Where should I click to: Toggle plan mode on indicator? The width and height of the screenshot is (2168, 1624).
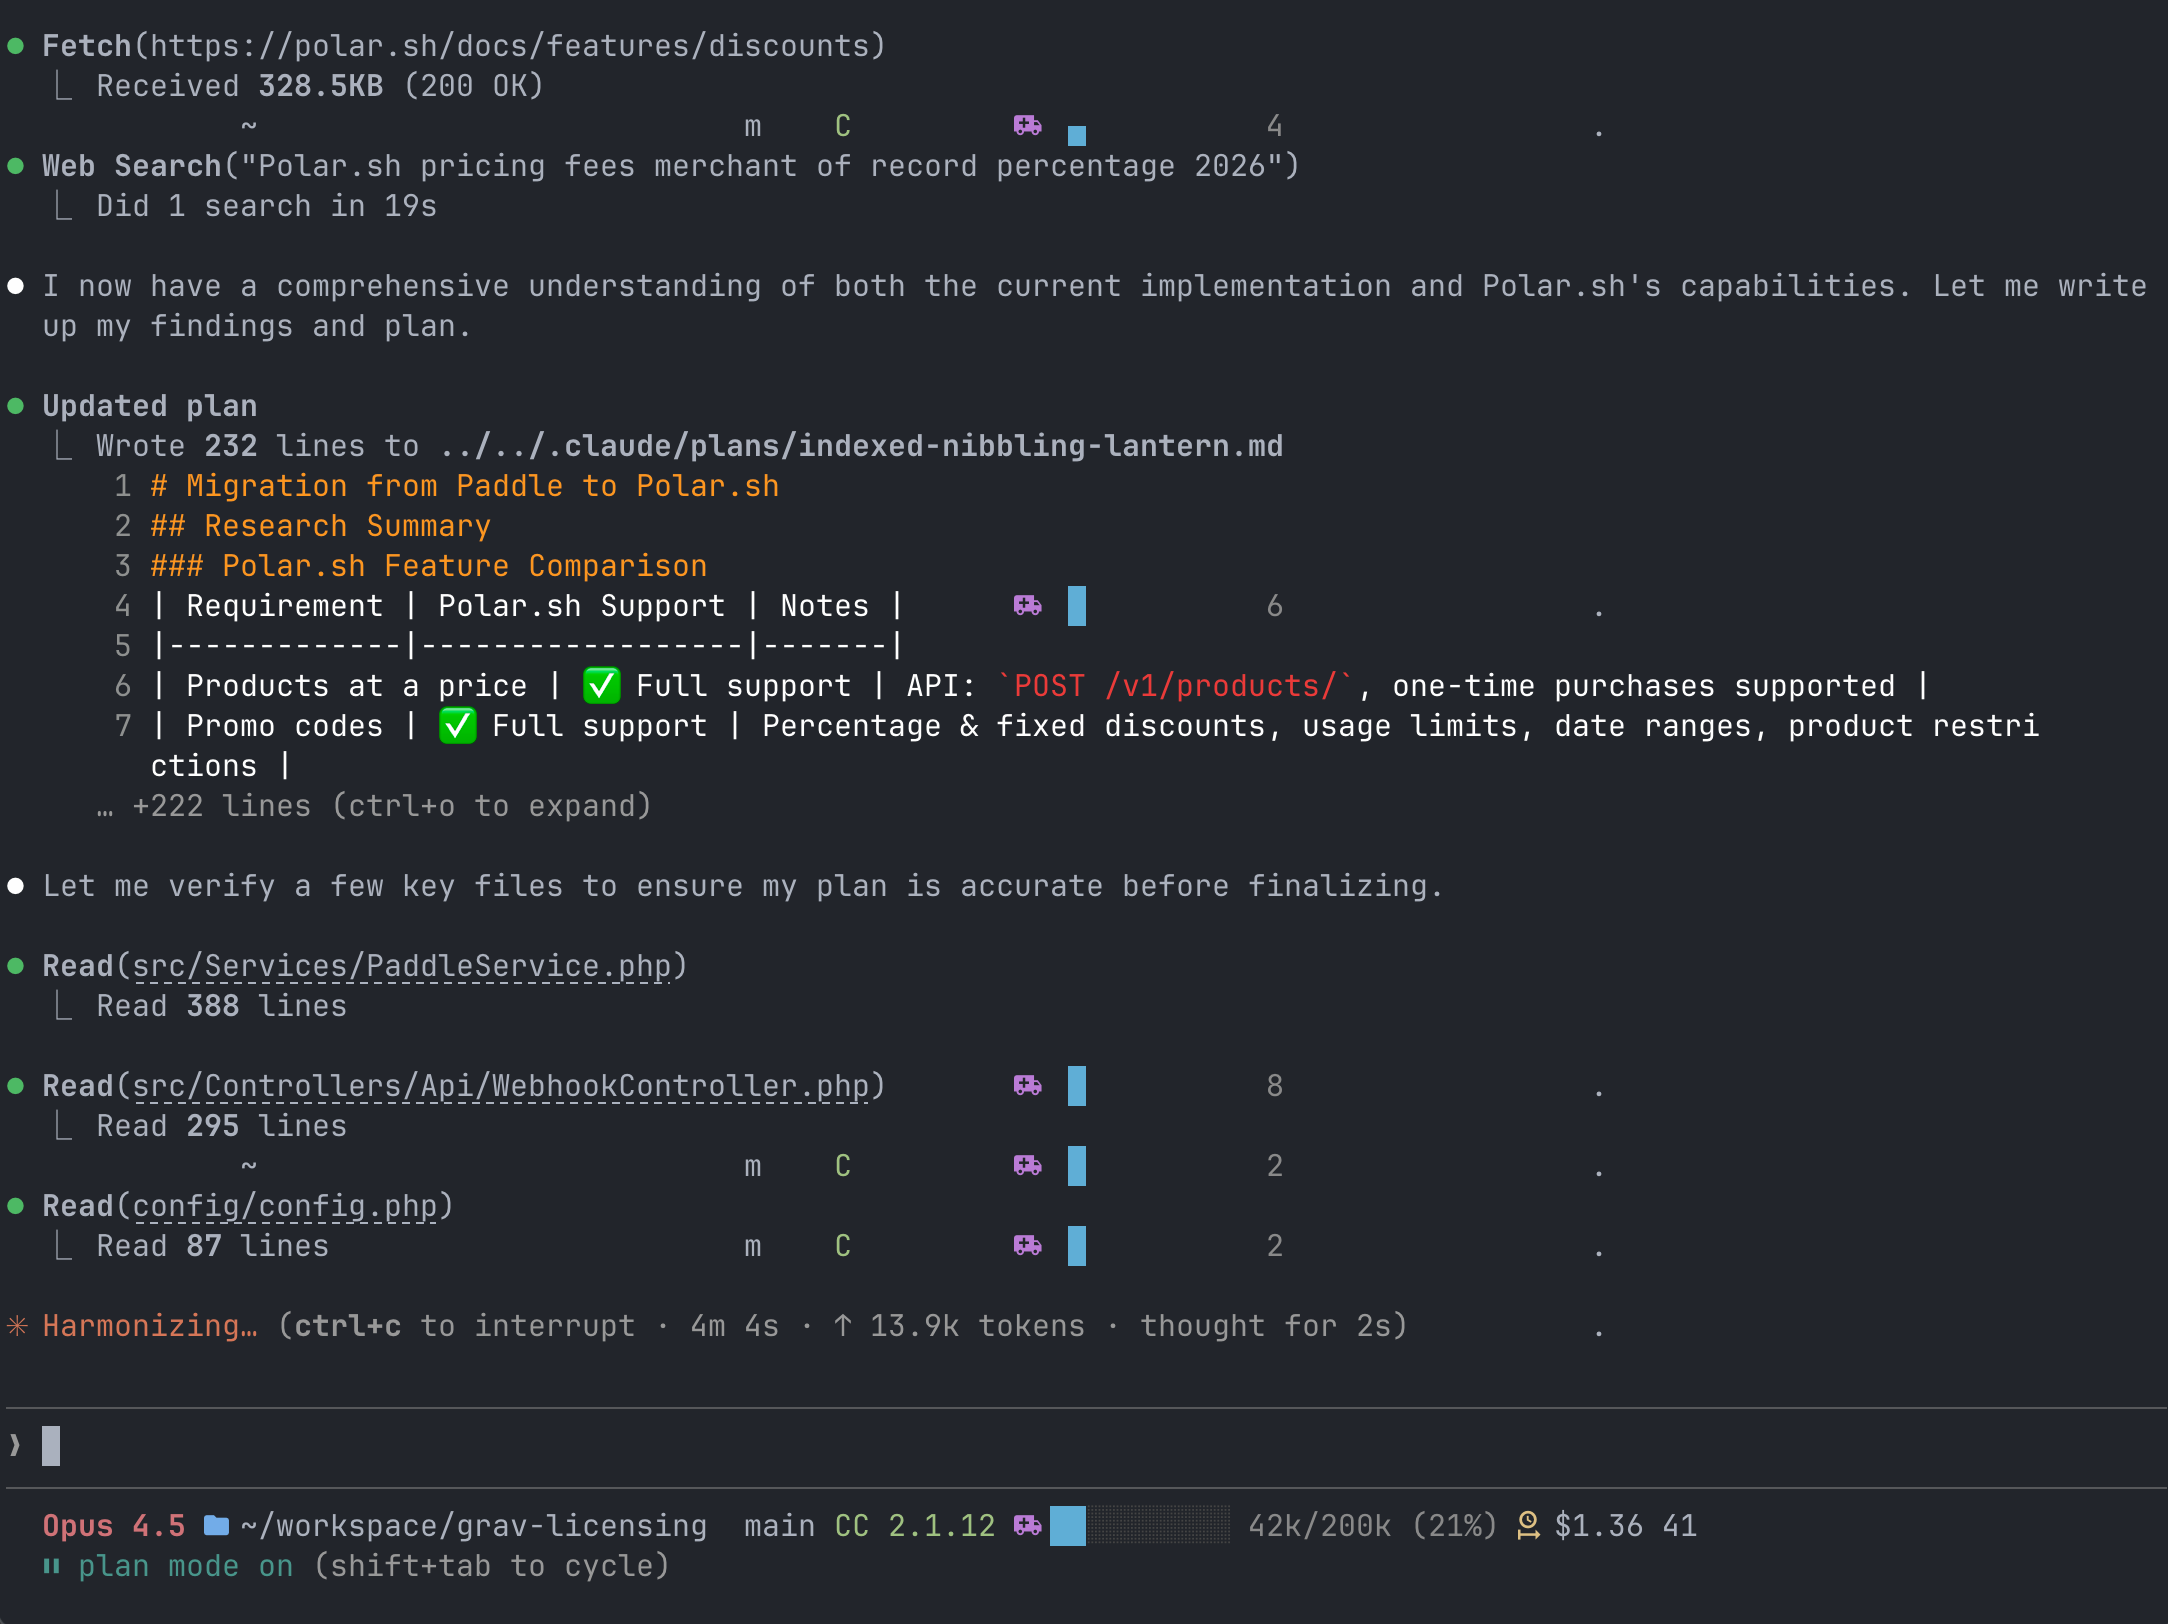pos(186,1566)
